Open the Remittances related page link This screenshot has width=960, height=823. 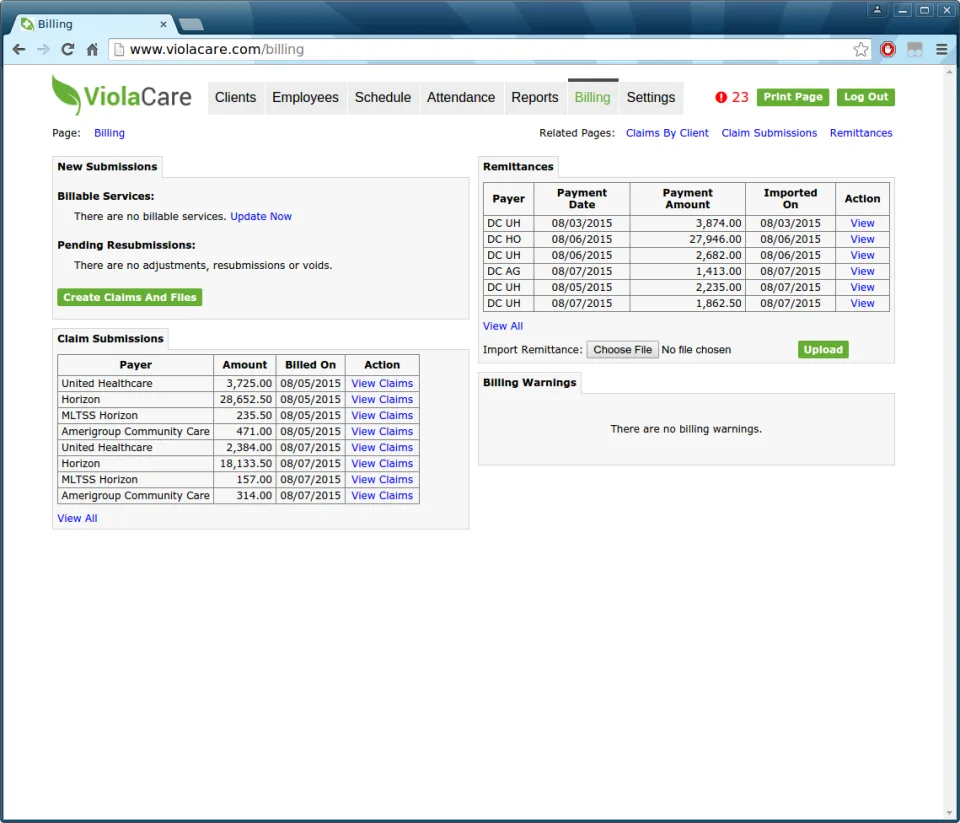pos(861,133)
